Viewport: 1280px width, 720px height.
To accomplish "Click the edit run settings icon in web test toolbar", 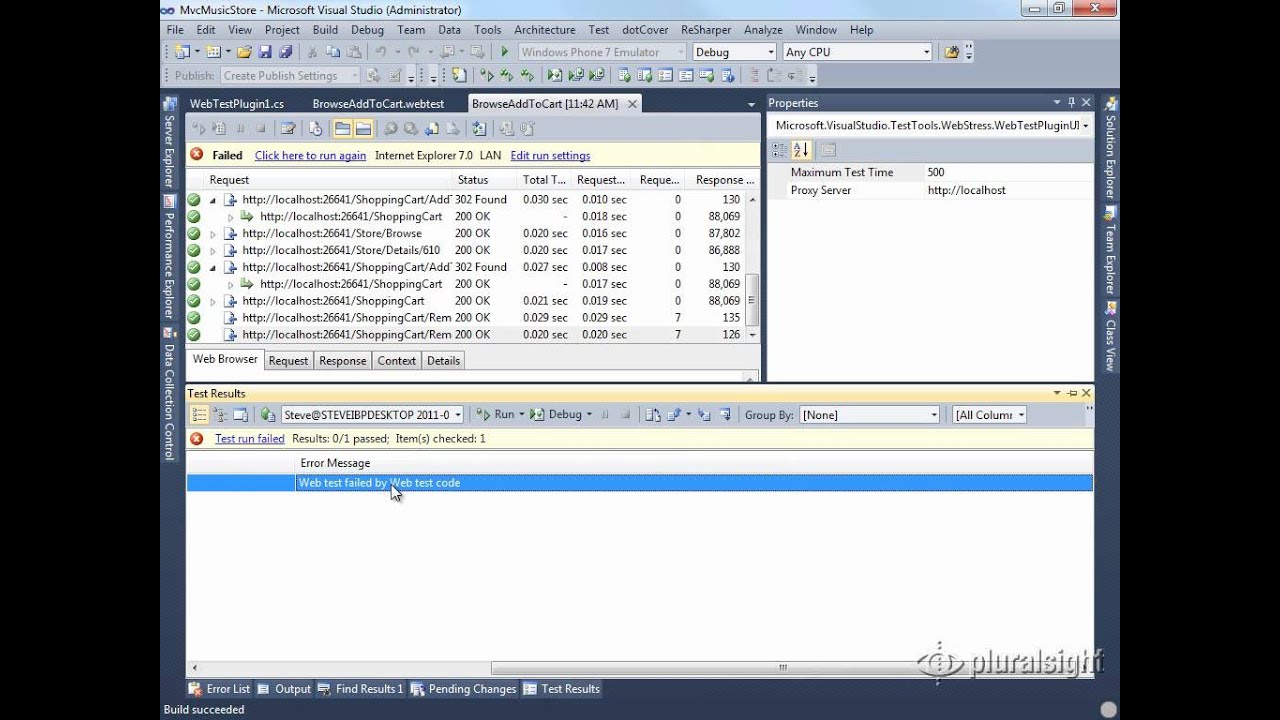I will (x=288, y=128).
